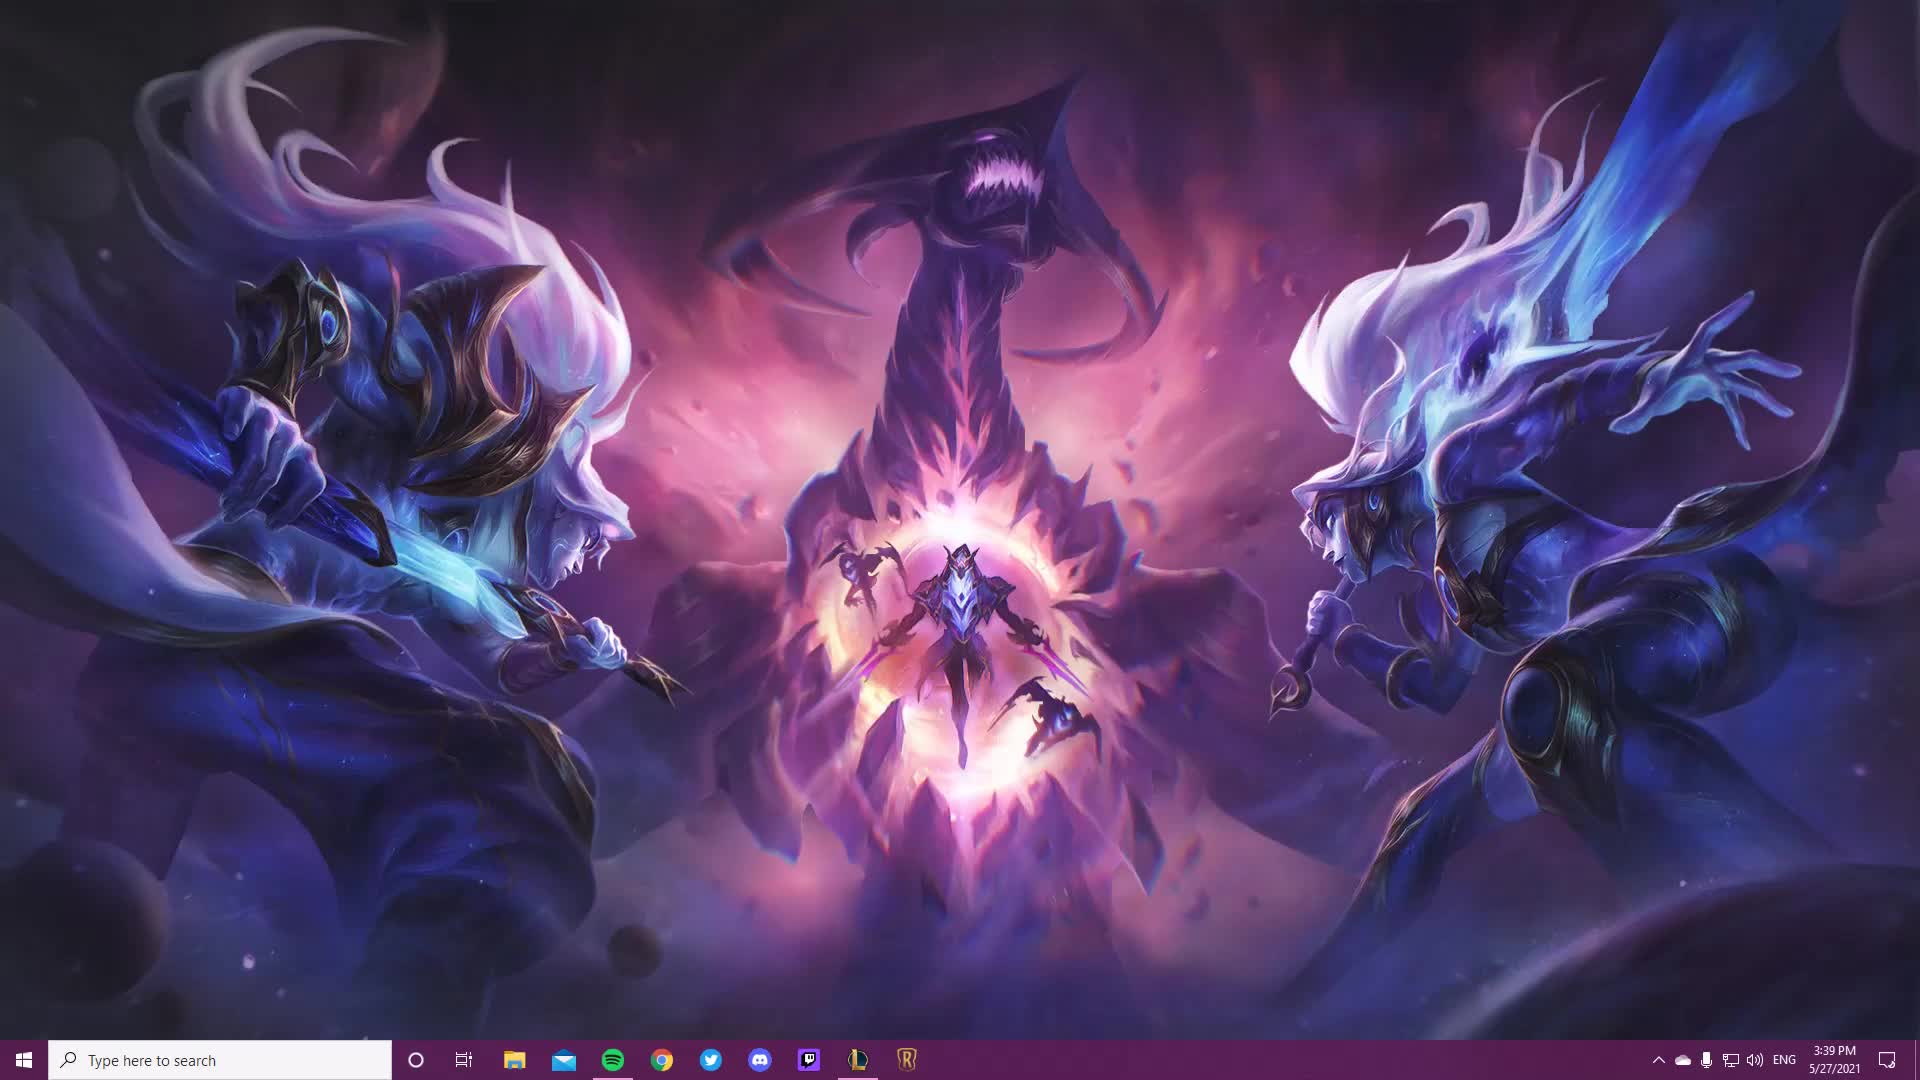Open OneDrive cloud tray icon
The height and width of the screenshot is (1080, 1920).
click(x=1682, y=1060)
